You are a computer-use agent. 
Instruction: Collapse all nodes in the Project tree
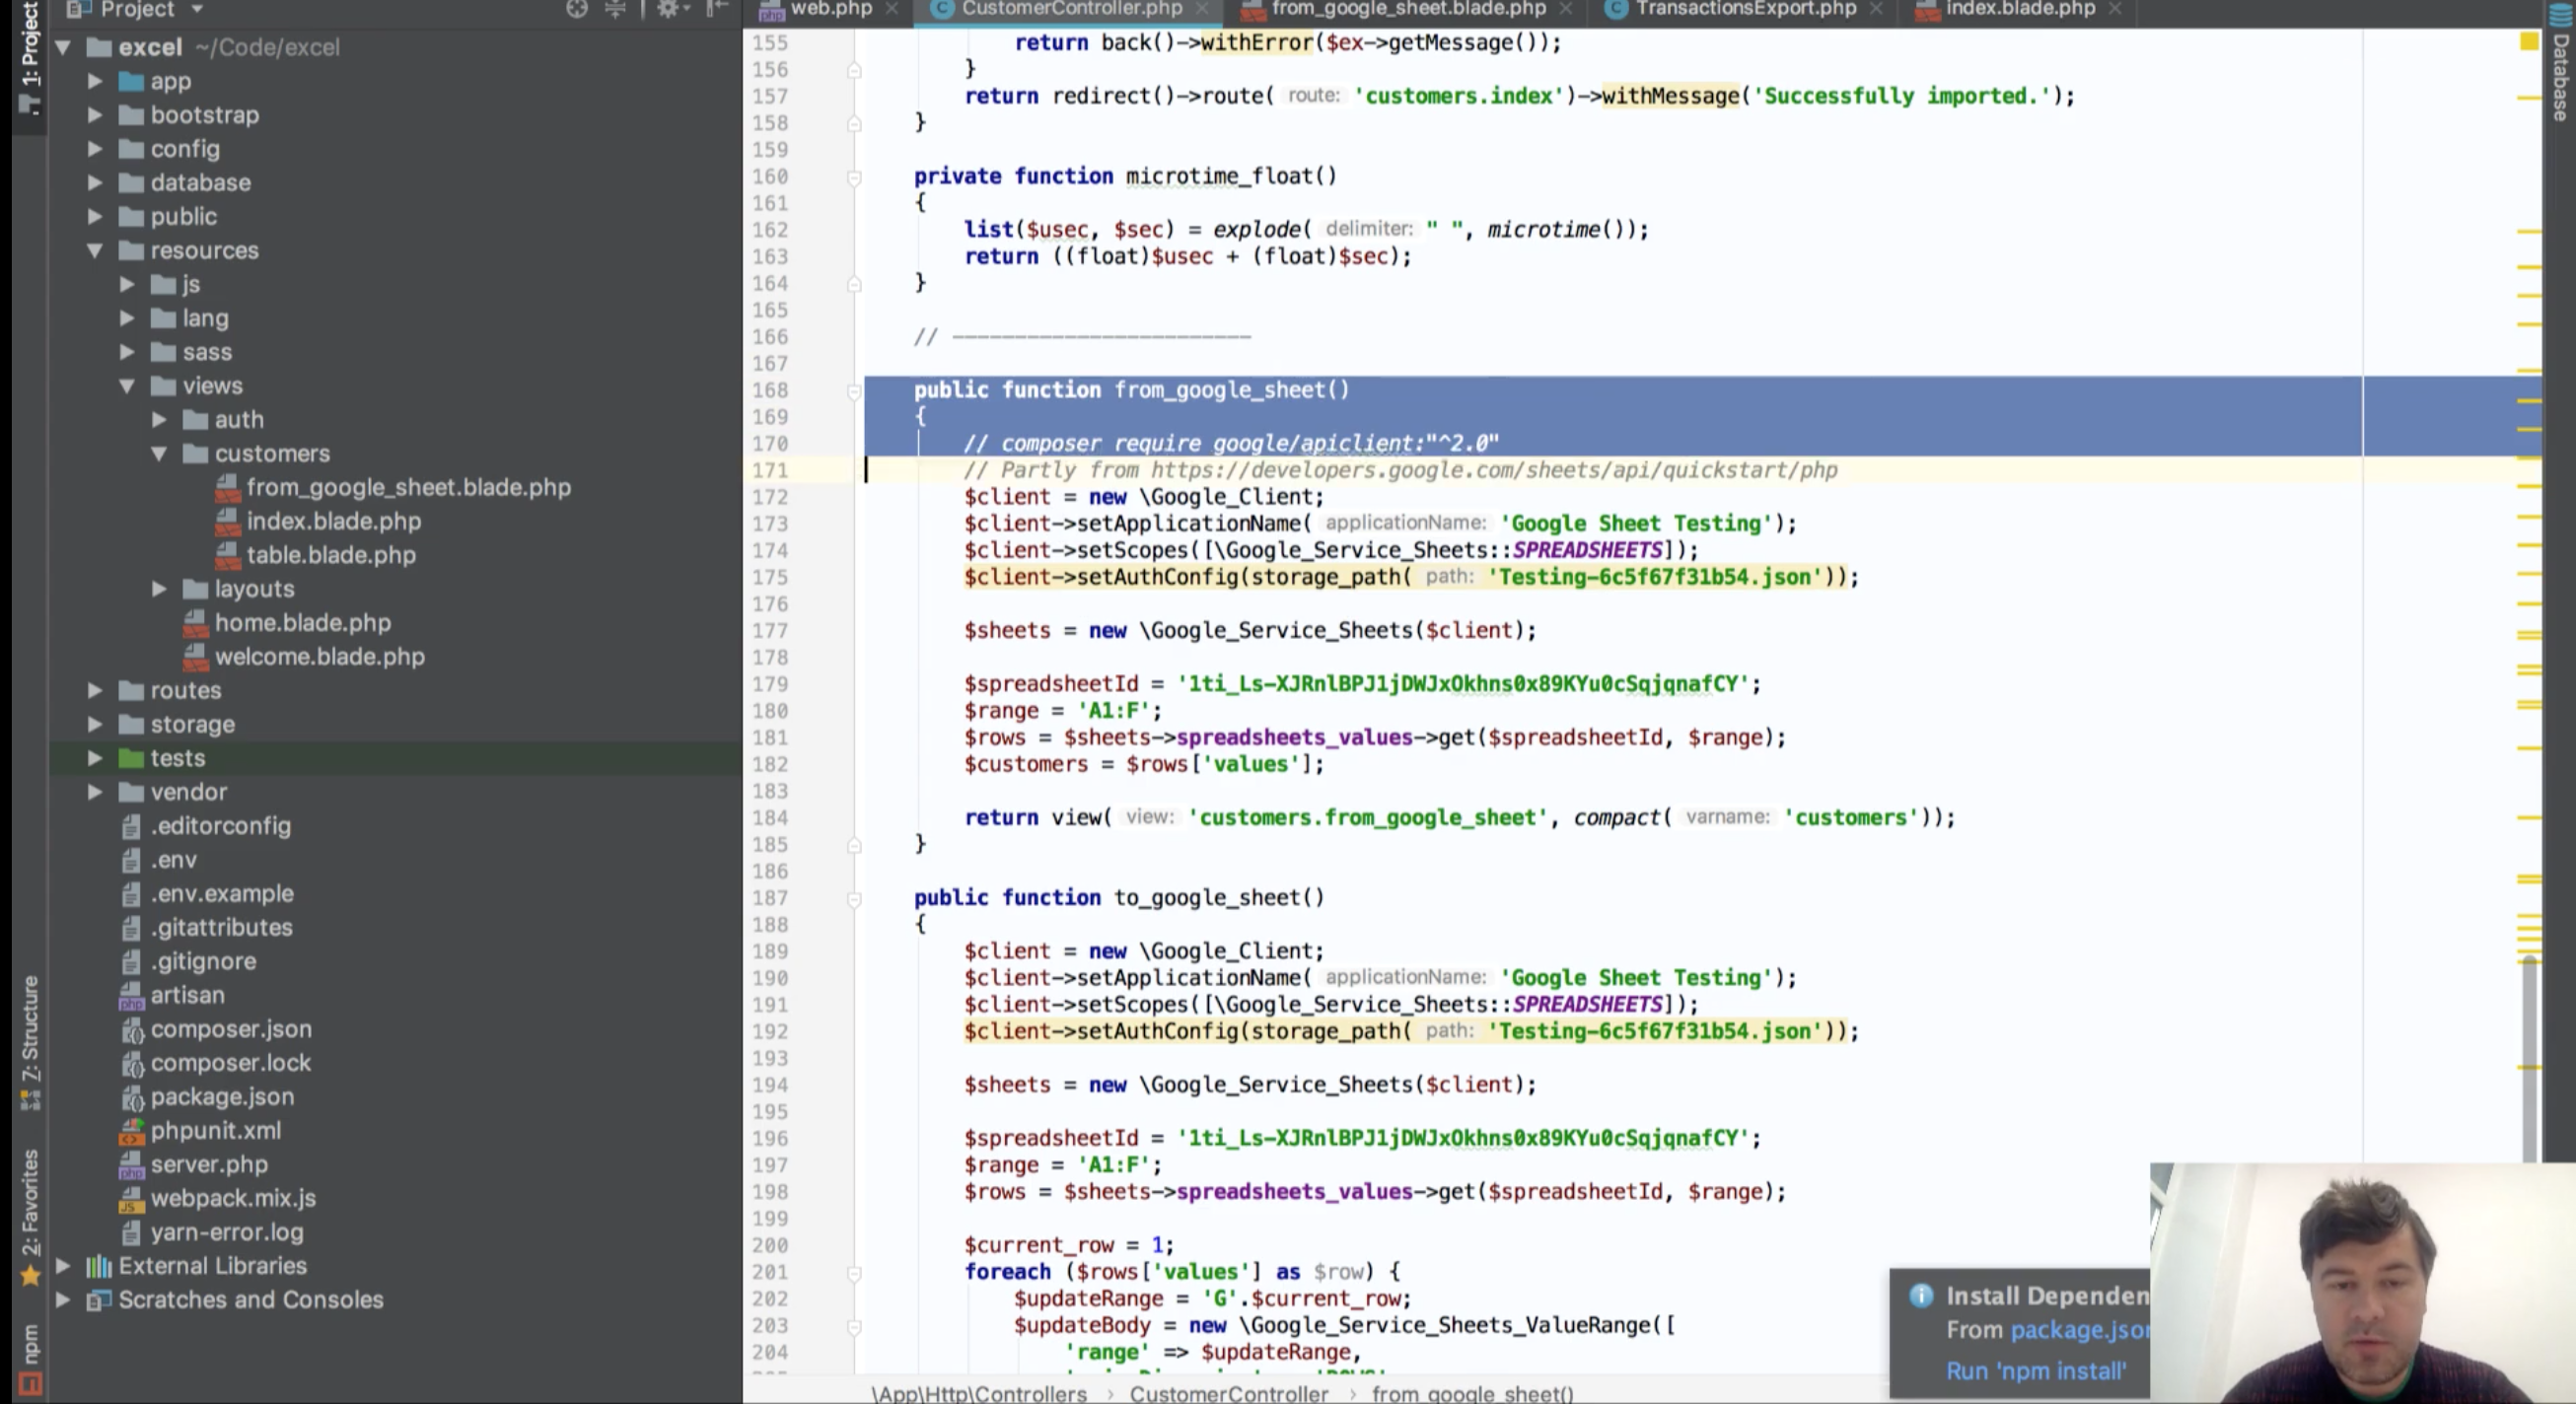click(616, 9)
